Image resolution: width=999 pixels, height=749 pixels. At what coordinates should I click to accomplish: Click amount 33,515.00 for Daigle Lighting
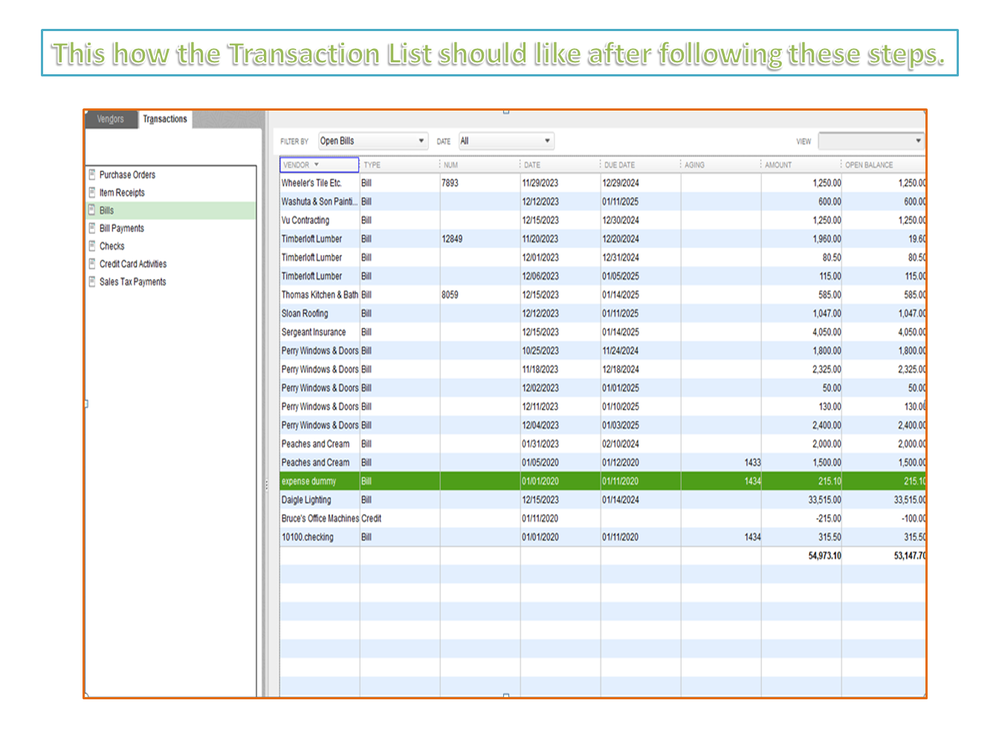point(824,500)
